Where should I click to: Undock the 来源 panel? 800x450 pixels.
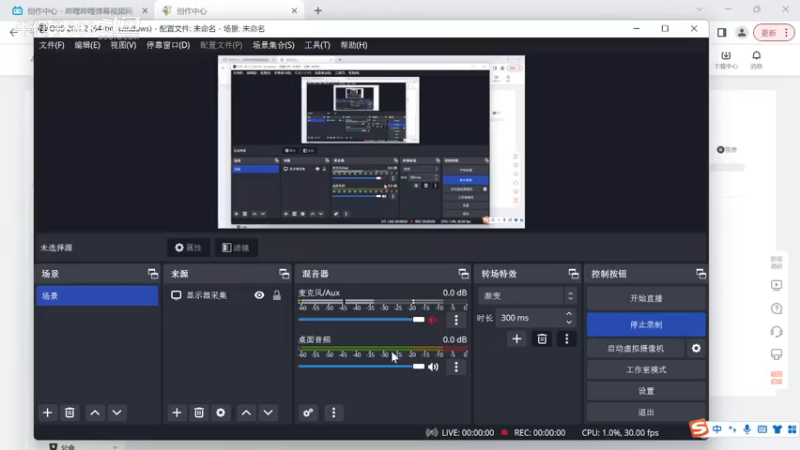284,274
